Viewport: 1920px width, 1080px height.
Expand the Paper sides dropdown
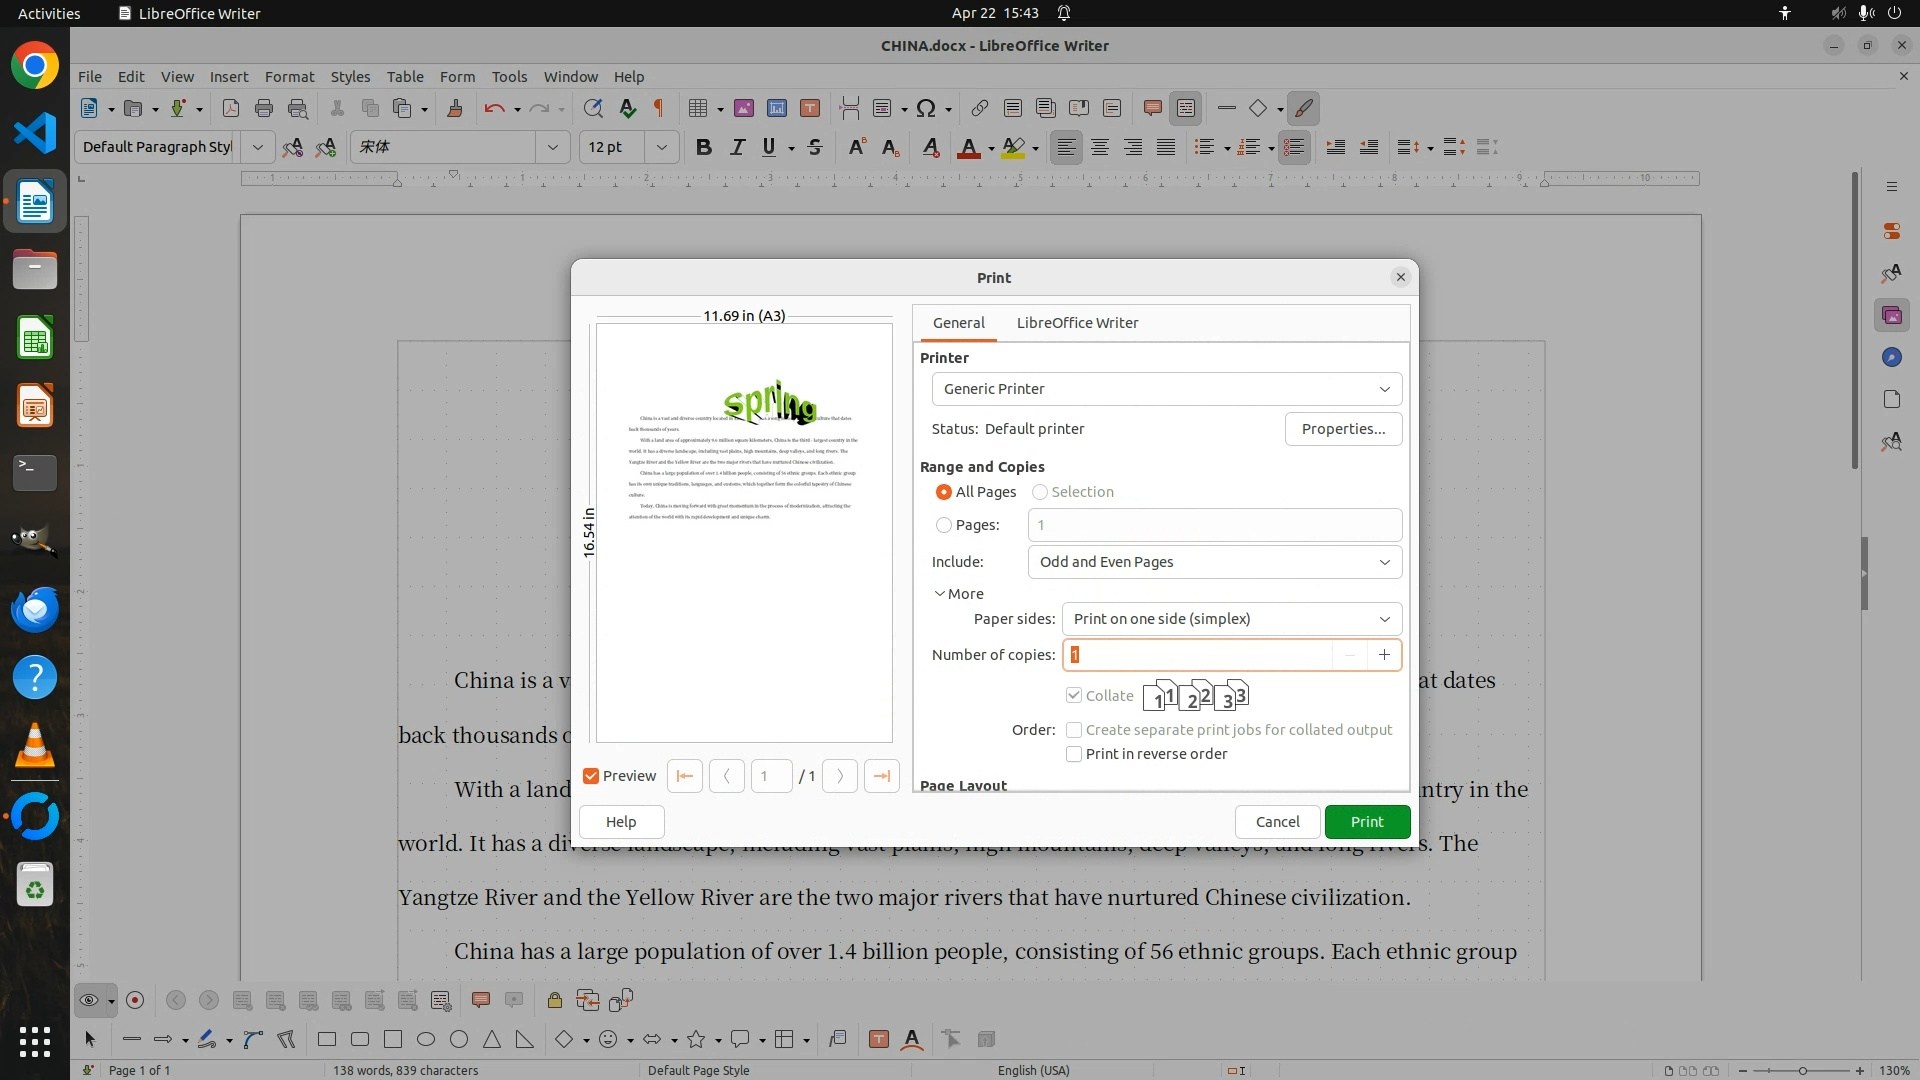[1231, 619]
